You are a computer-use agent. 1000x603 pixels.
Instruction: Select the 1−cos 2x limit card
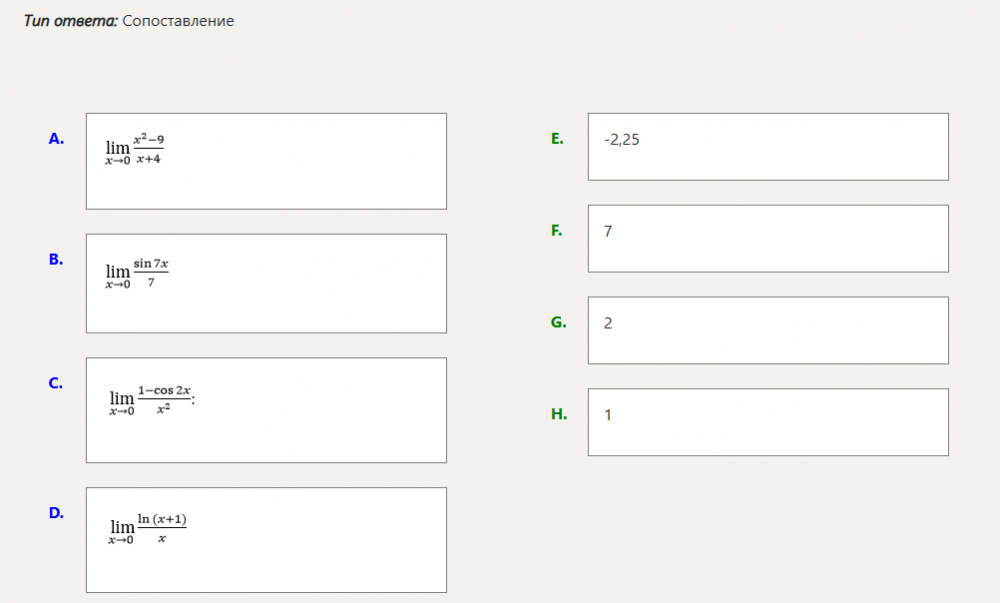coord(266,410)
